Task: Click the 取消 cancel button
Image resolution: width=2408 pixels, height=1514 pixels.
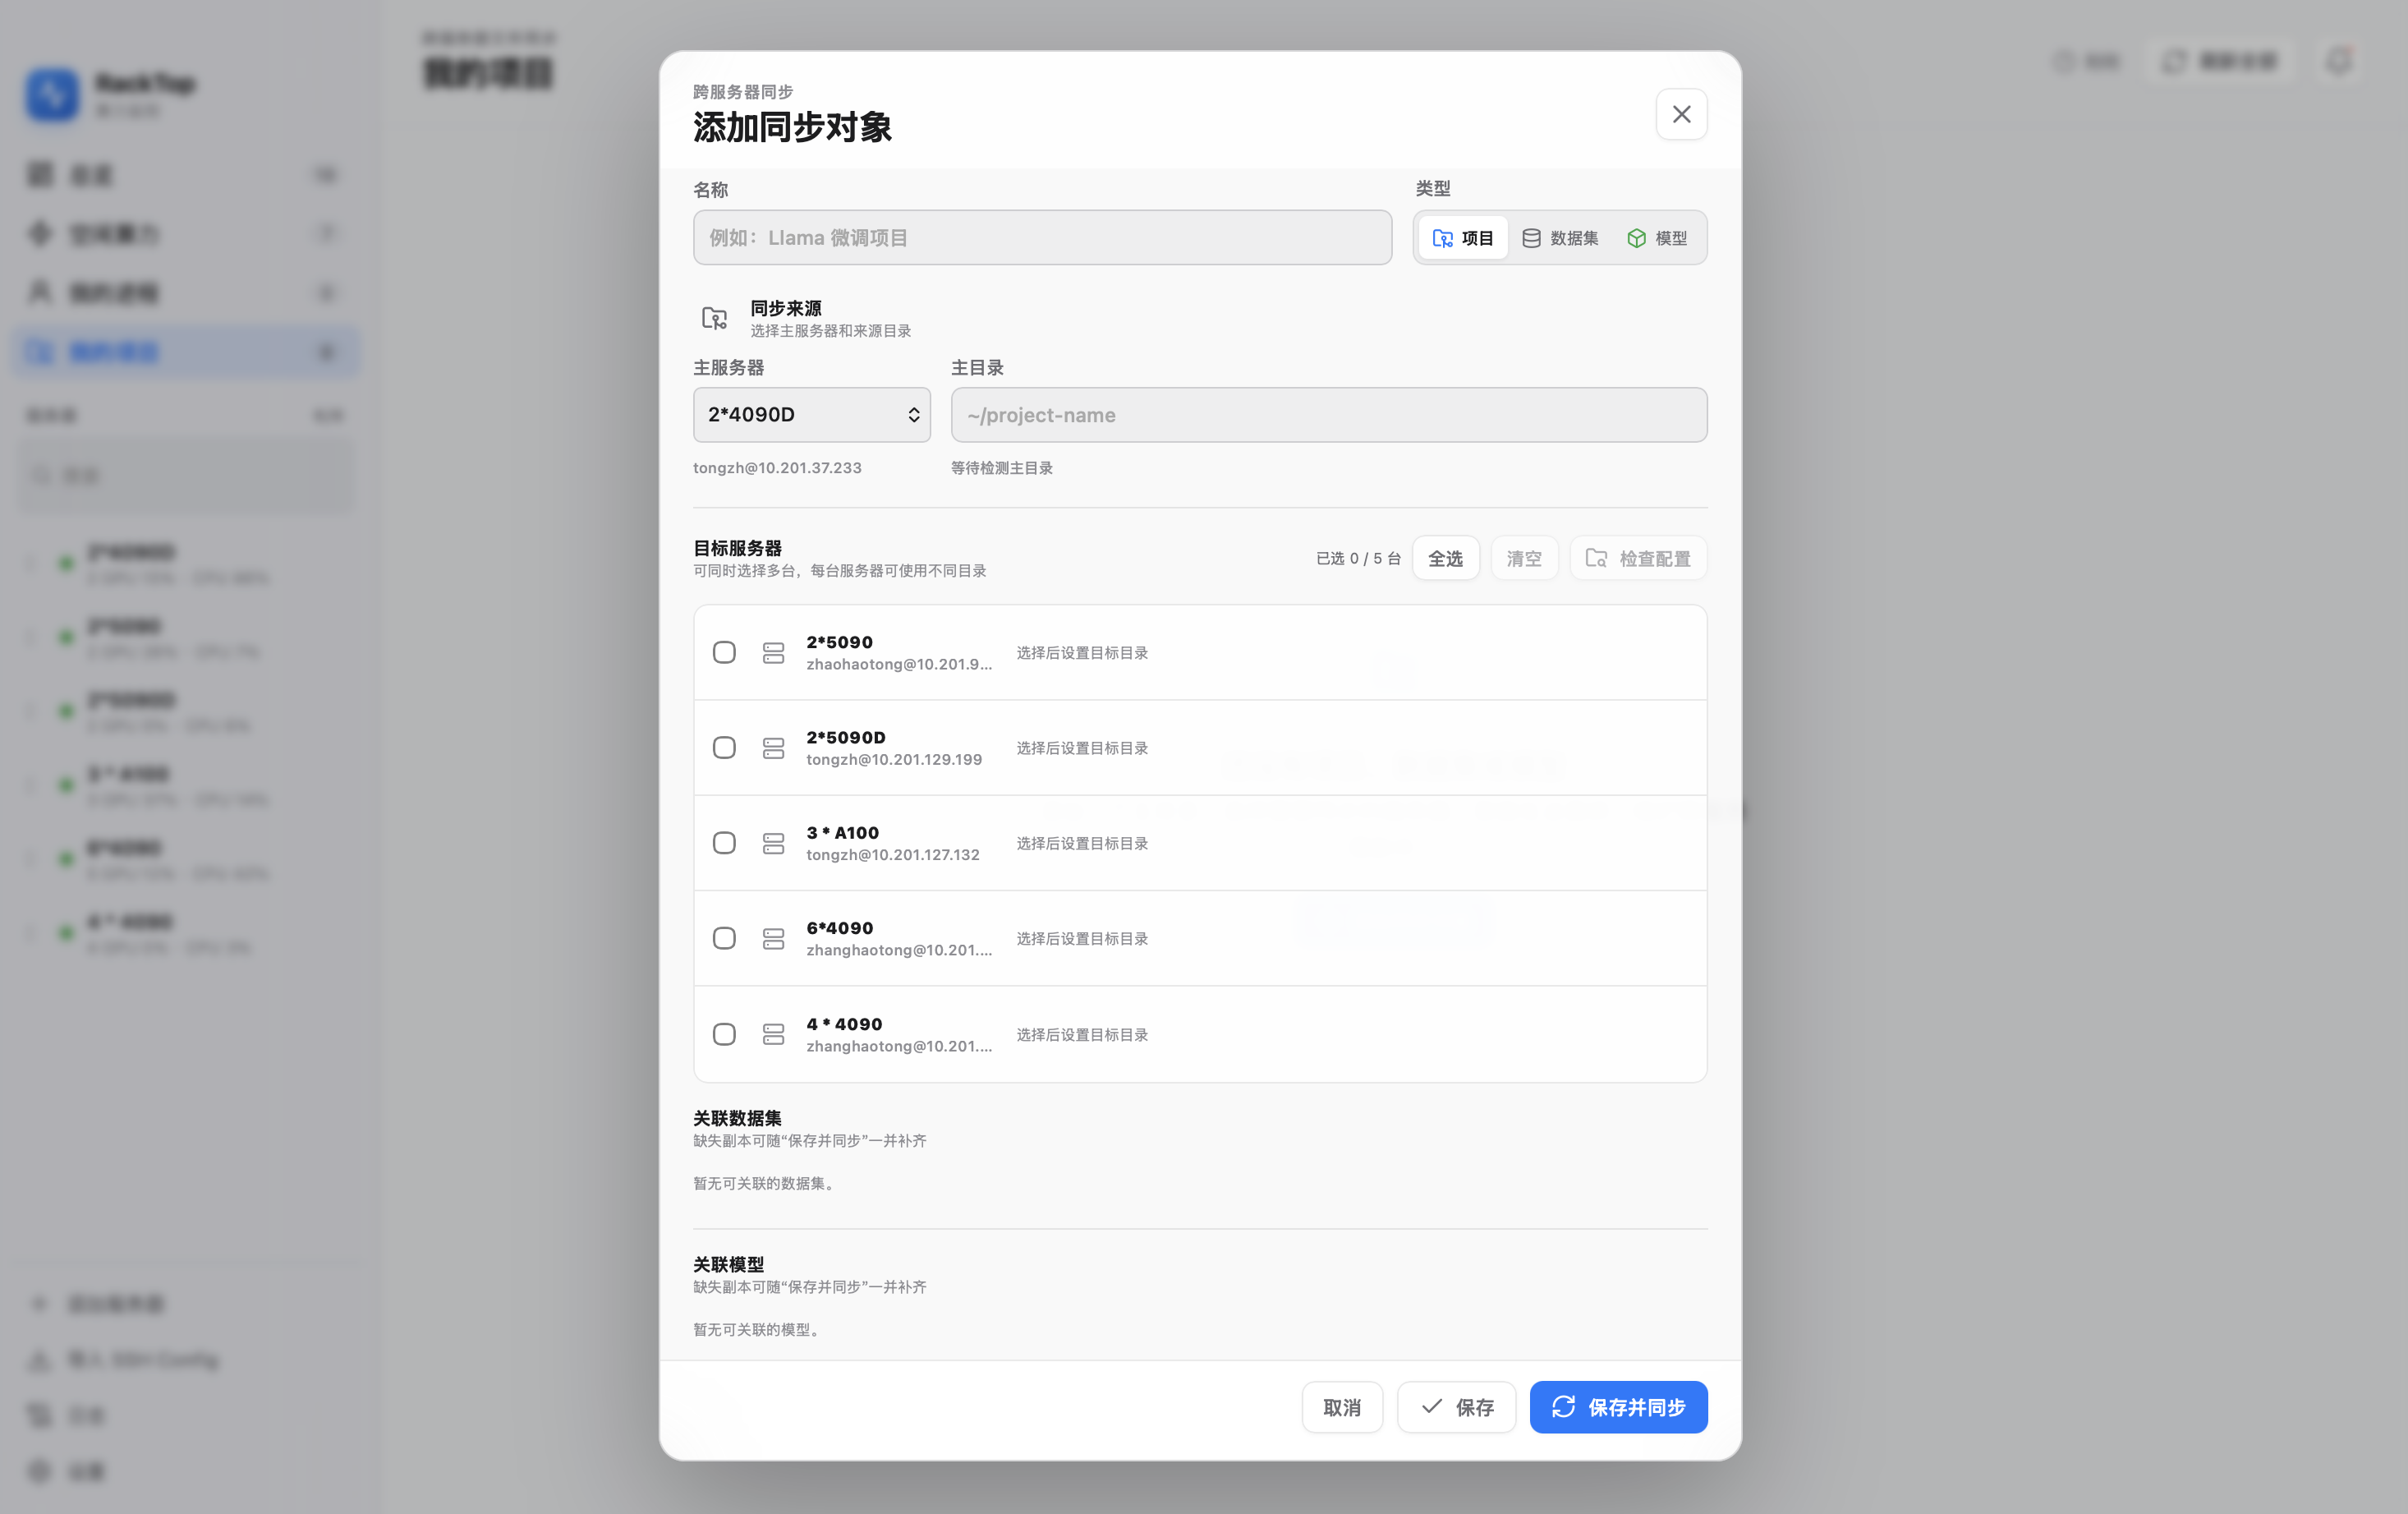Action: click(x=1342, y=1407)
